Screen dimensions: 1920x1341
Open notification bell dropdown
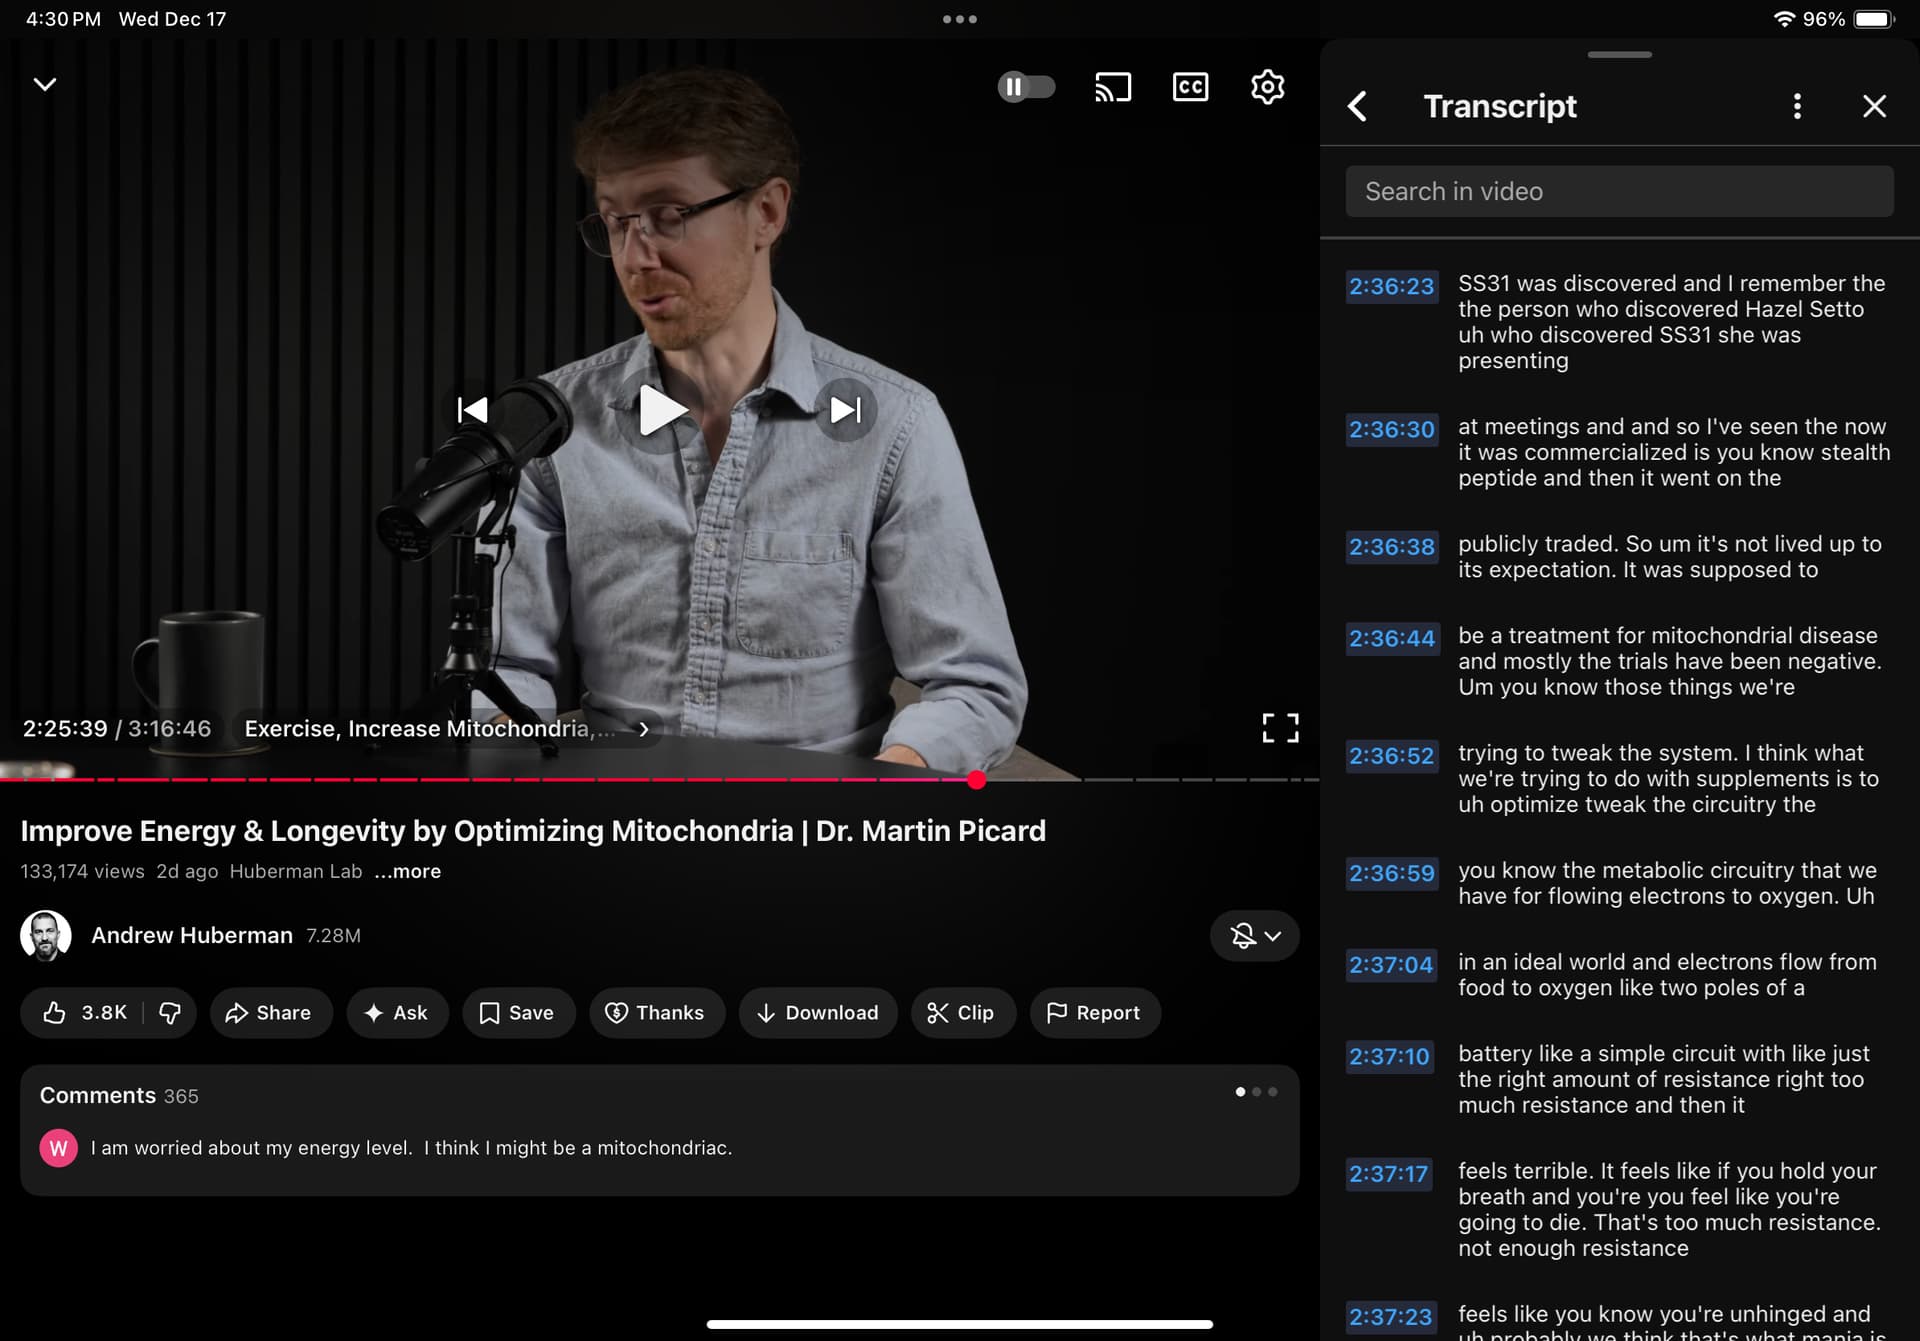click(1254, 936)
